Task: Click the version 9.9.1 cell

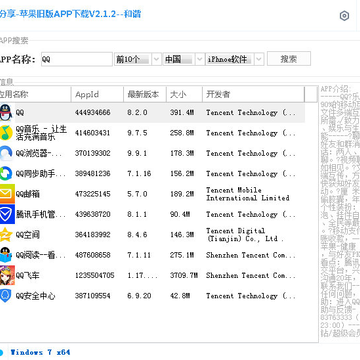Action: click(137, 153)
